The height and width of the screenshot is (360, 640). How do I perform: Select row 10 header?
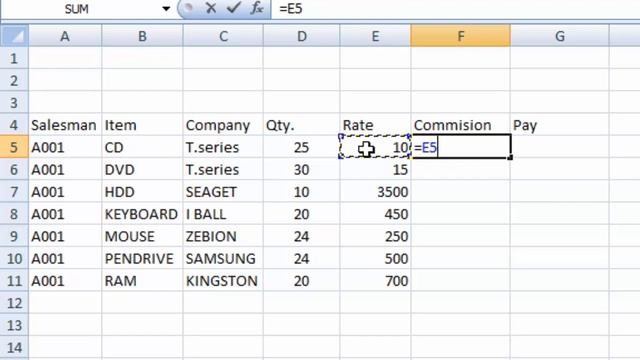14,258
